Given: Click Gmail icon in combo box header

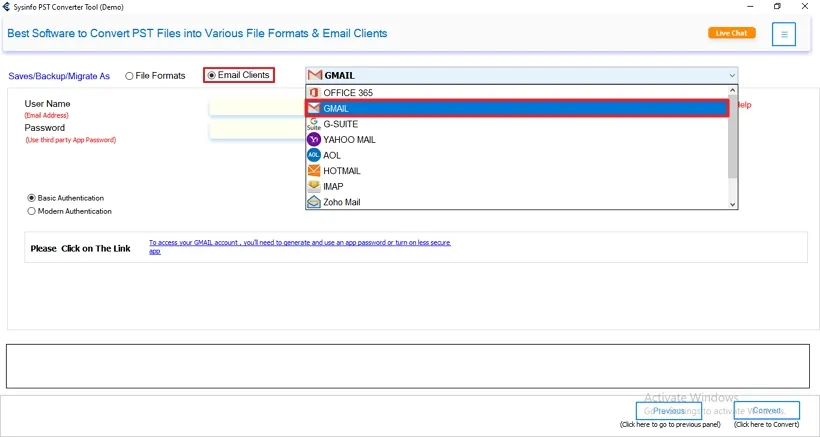Looking at the screenshot, I should 315,75.
